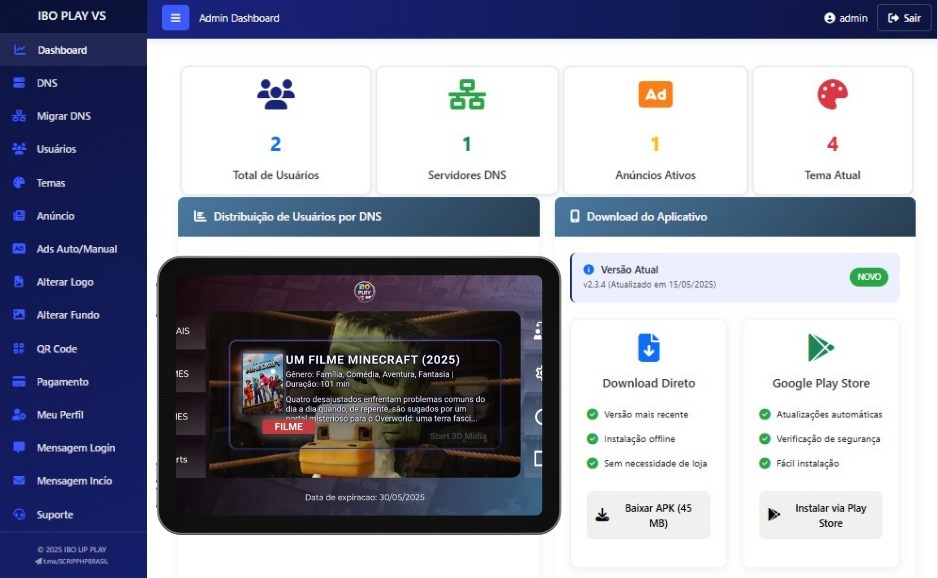Click the Suporte headset icon
The height and width of the screenshot is (578, 938).
(19, 515)
